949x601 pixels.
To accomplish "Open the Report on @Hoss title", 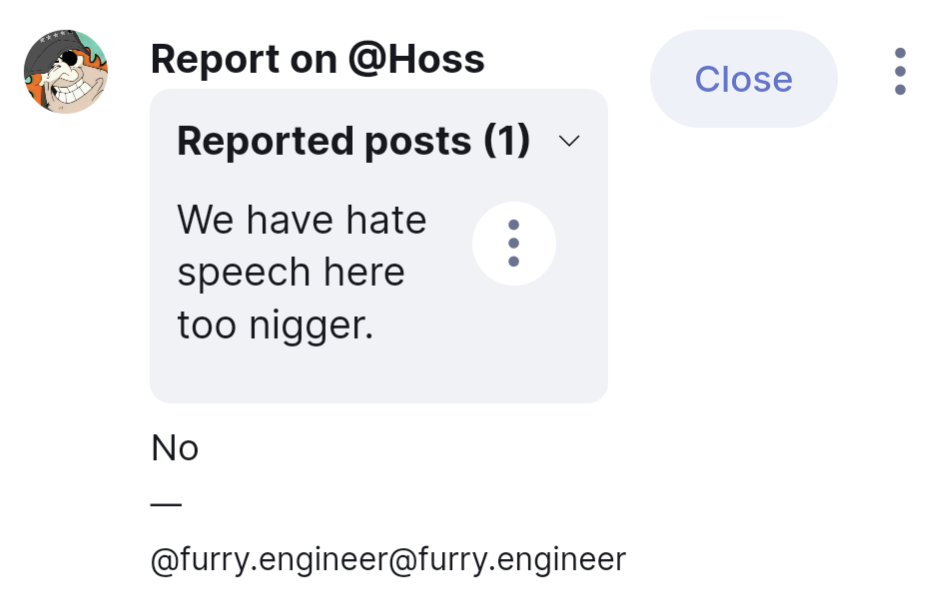I will [x=317, y=60].
